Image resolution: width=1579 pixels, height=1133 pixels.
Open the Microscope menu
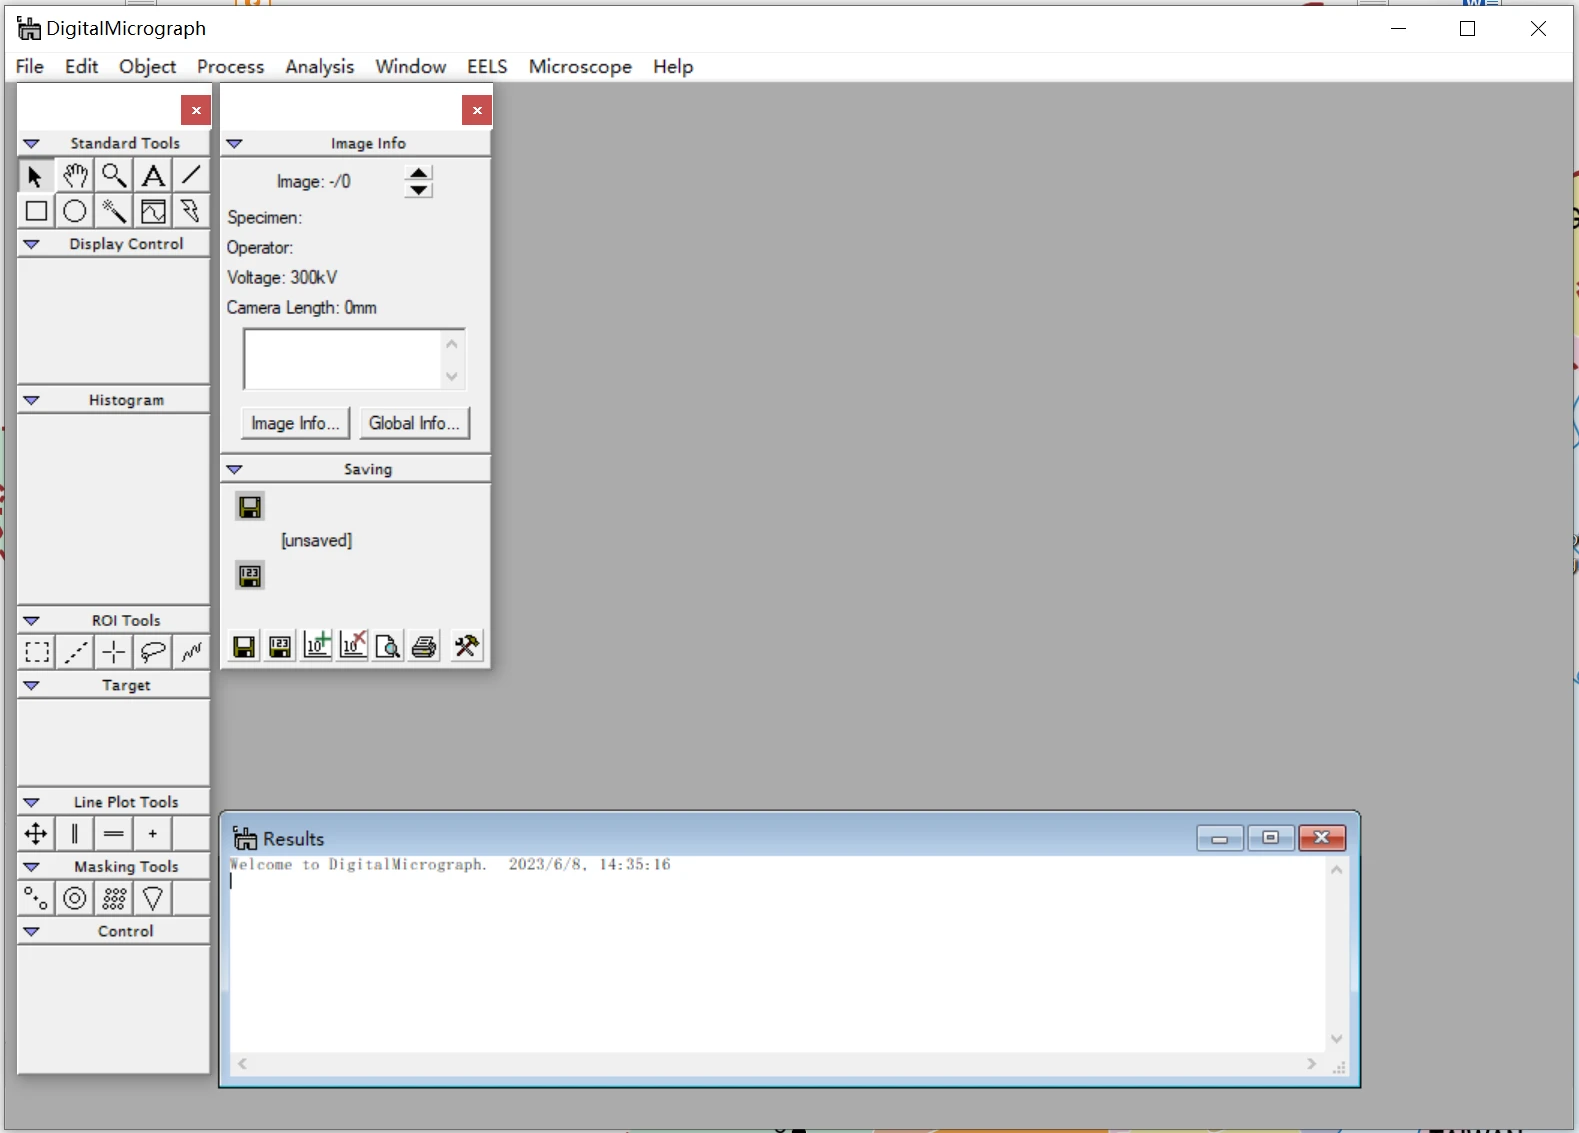point(580,66)
